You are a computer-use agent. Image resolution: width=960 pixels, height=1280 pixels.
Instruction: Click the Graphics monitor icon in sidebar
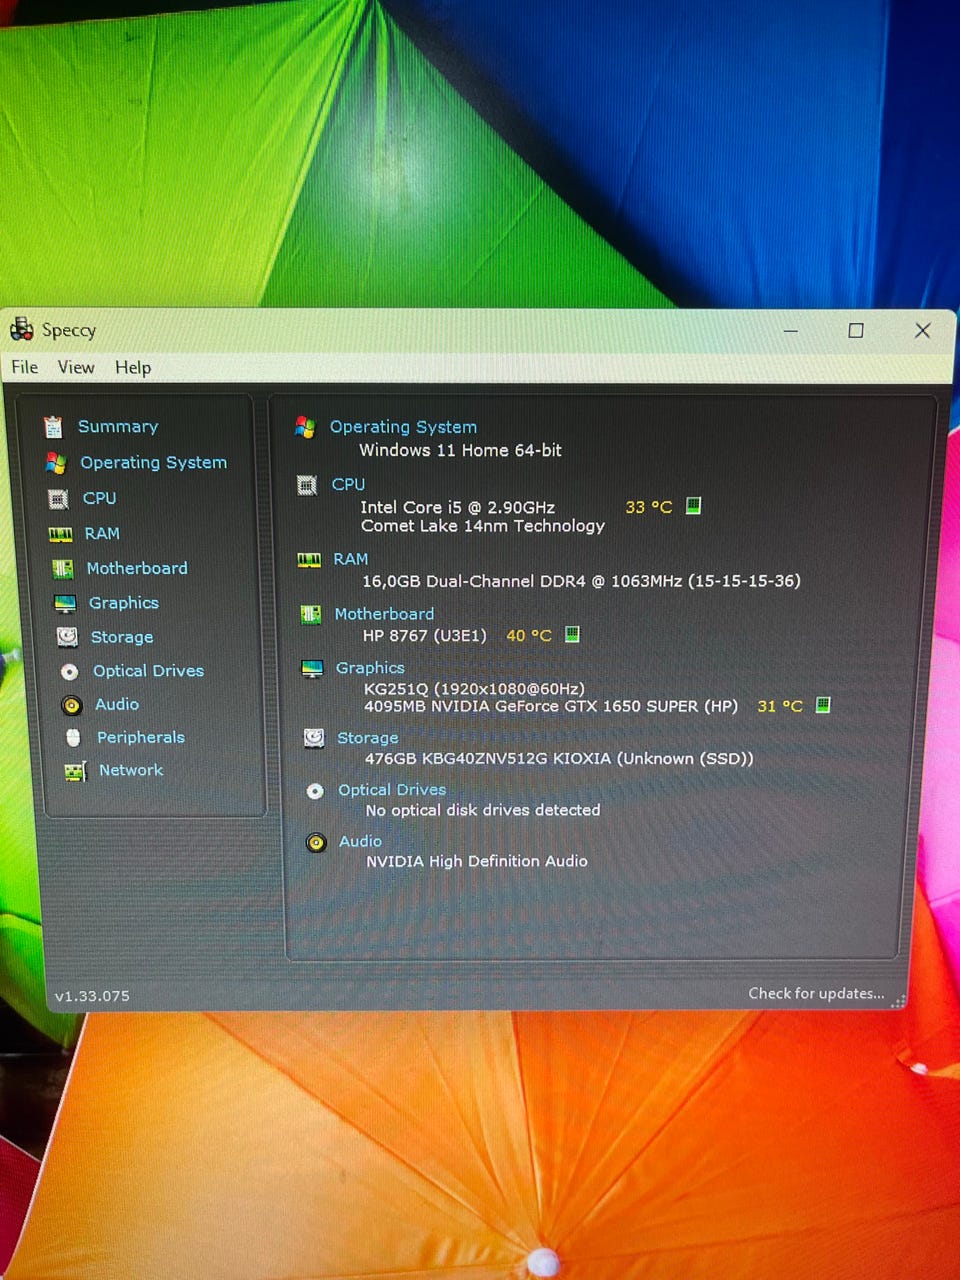click(x=65, y=603)
